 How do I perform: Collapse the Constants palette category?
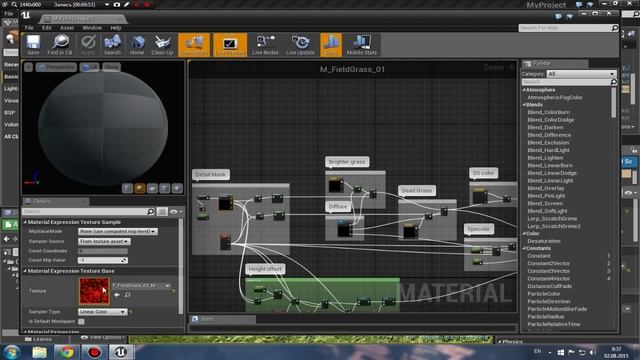(524, 249)
